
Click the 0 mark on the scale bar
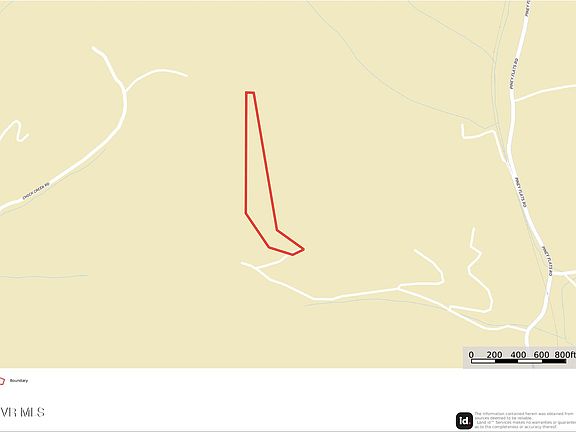(x=471, y=355)
